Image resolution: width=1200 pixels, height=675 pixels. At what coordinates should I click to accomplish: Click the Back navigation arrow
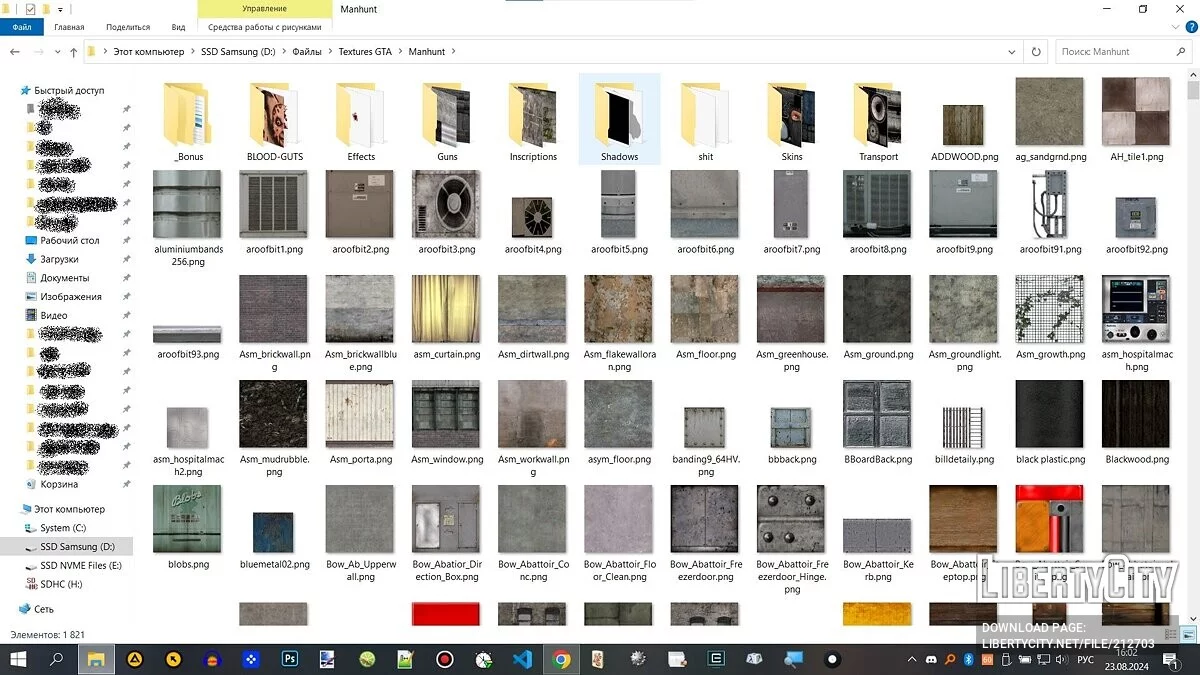[15, 51]
